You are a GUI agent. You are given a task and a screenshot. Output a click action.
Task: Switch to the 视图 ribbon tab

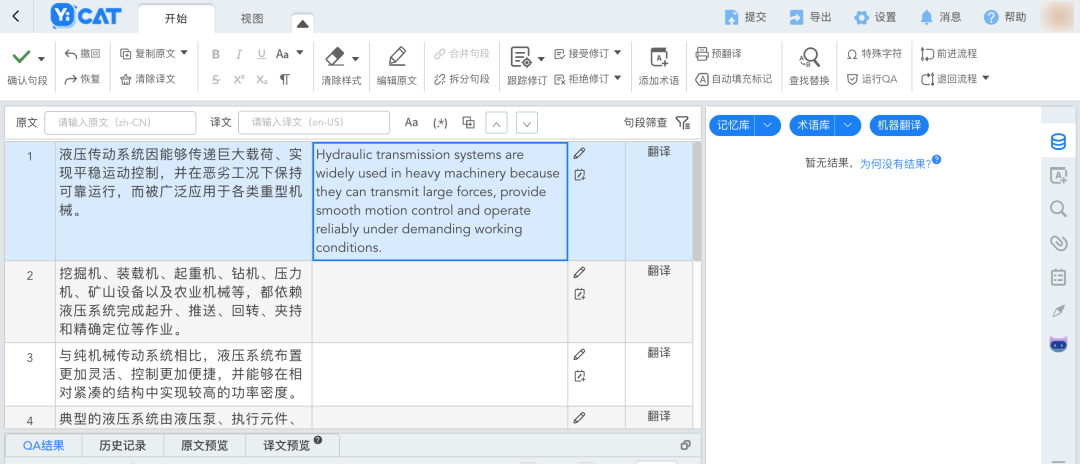[252, 19]
